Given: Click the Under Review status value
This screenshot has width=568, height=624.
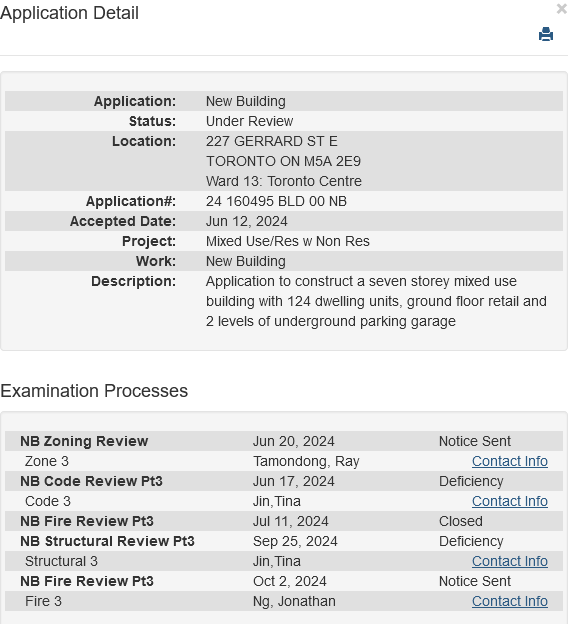Looking at the screenshot, I should click(249, 121).
